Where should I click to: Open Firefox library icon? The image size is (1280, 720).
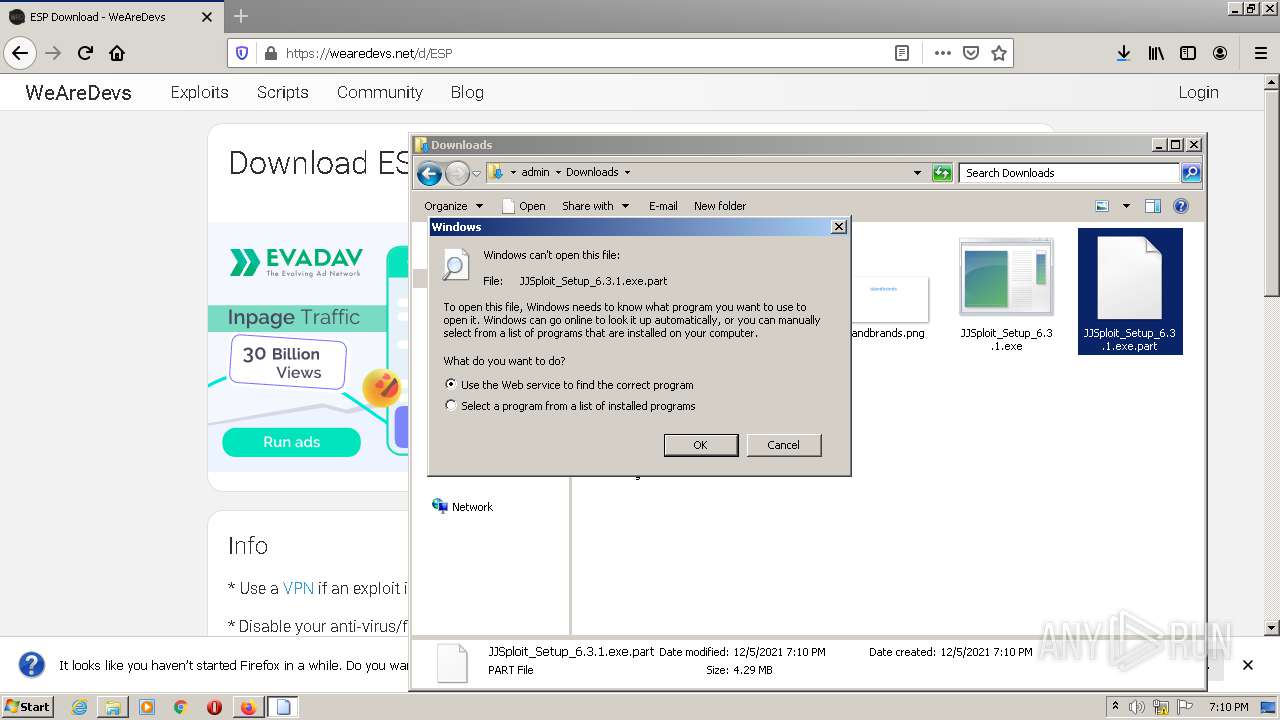click(x=1156, y=53)
